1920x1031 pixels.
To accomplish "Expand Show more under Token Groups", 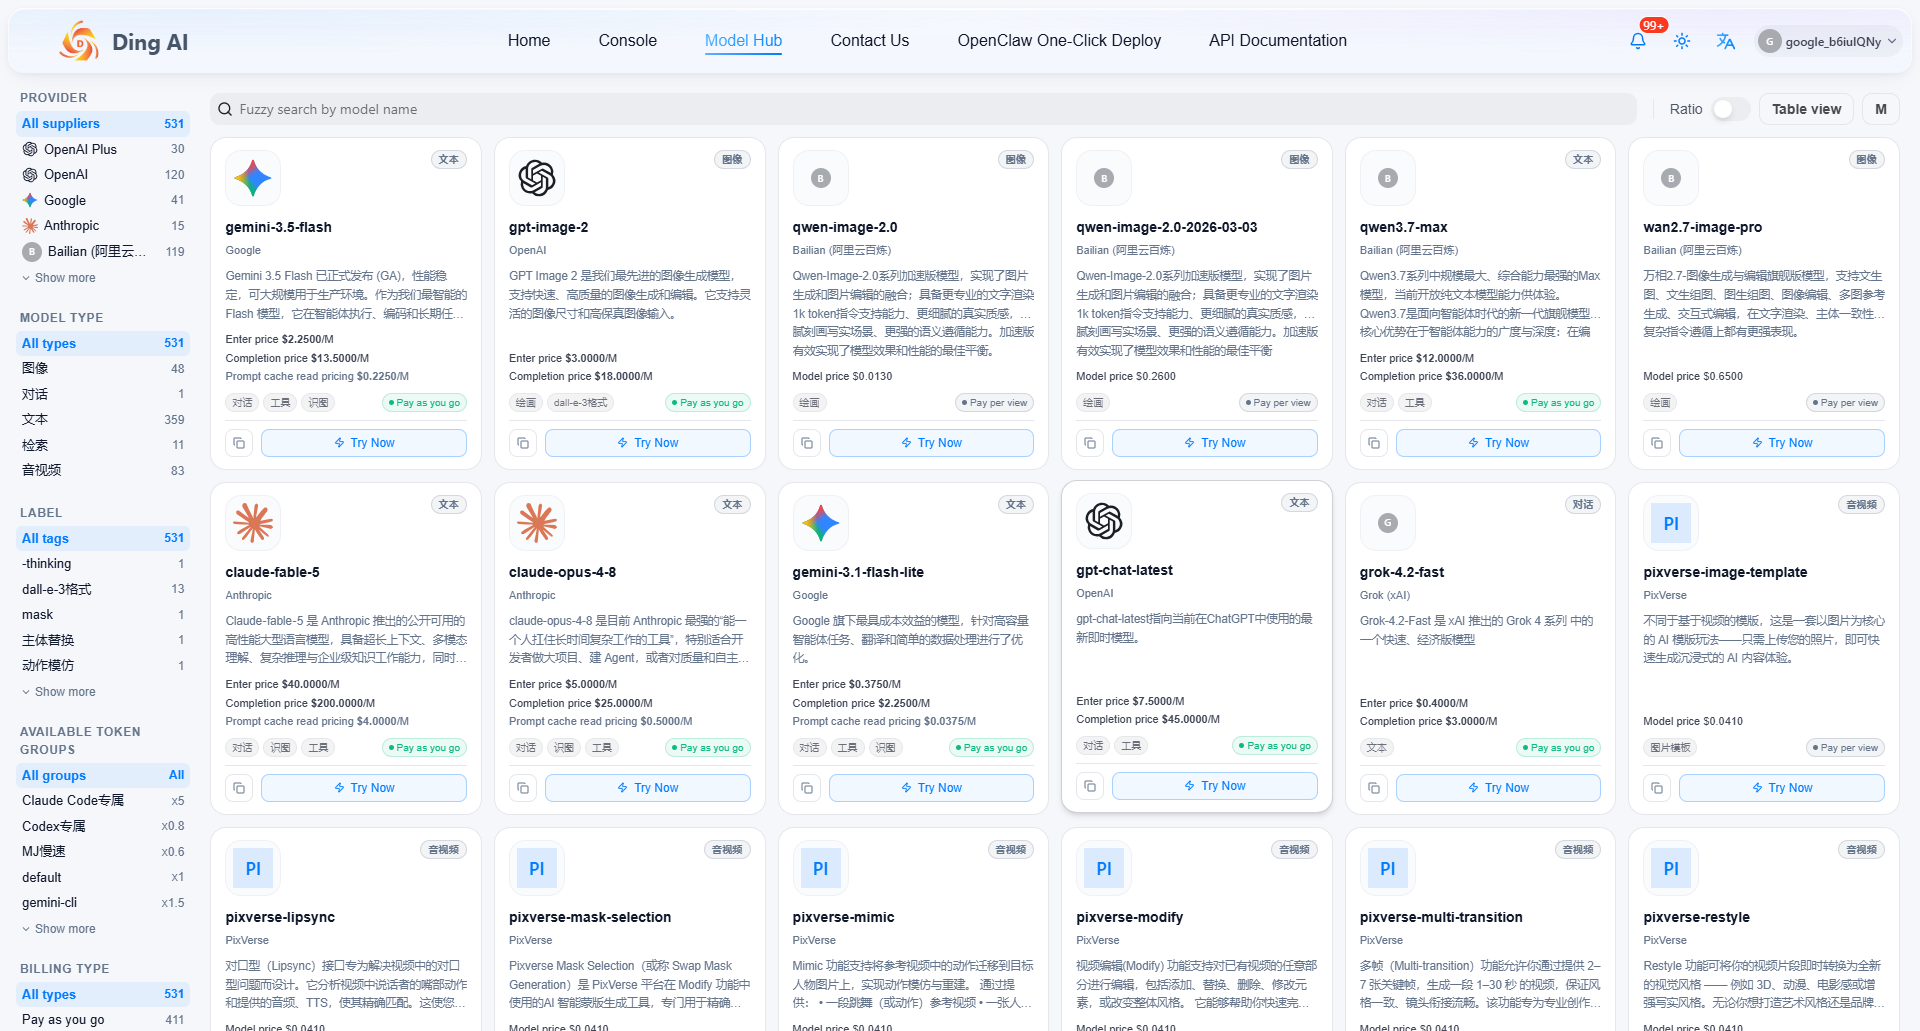I will click(x=59, y=929).
